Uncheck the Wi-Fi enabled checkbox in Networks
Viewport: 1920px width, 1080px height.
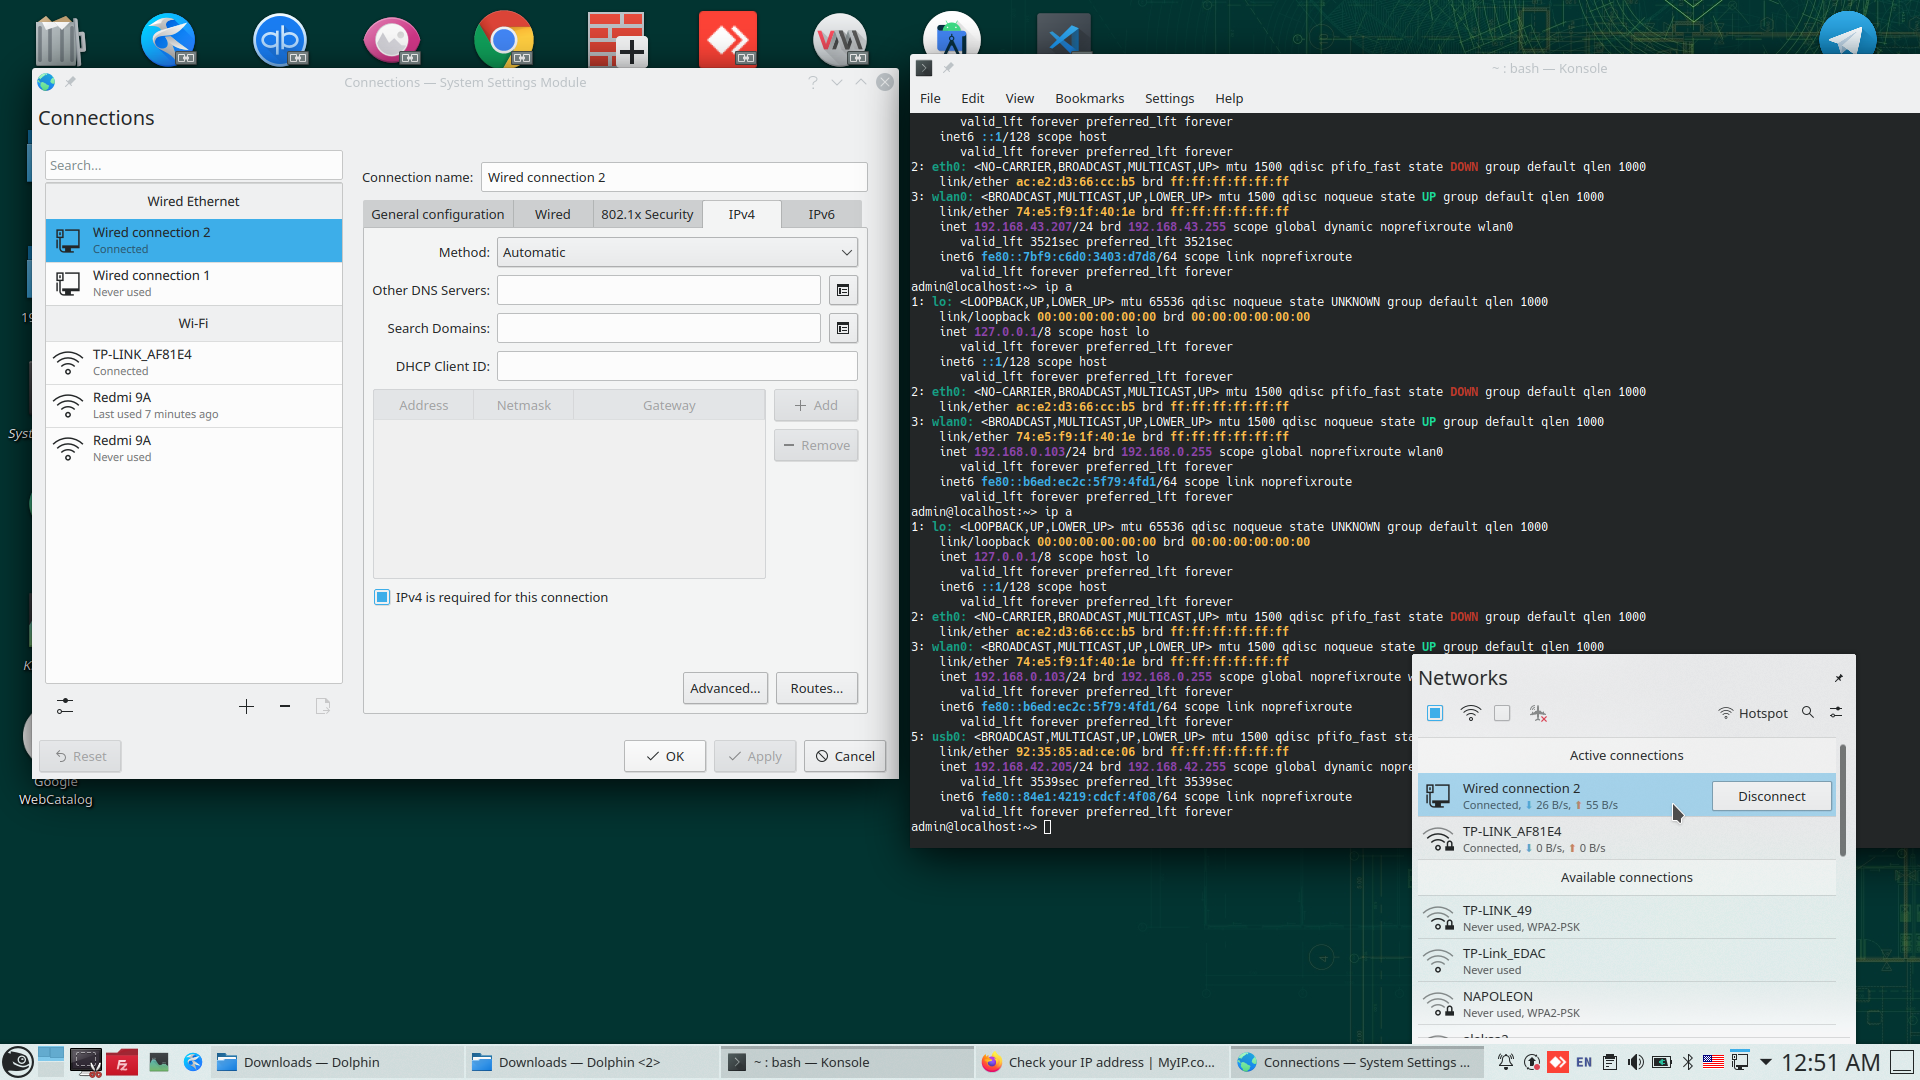point(1435,713)
